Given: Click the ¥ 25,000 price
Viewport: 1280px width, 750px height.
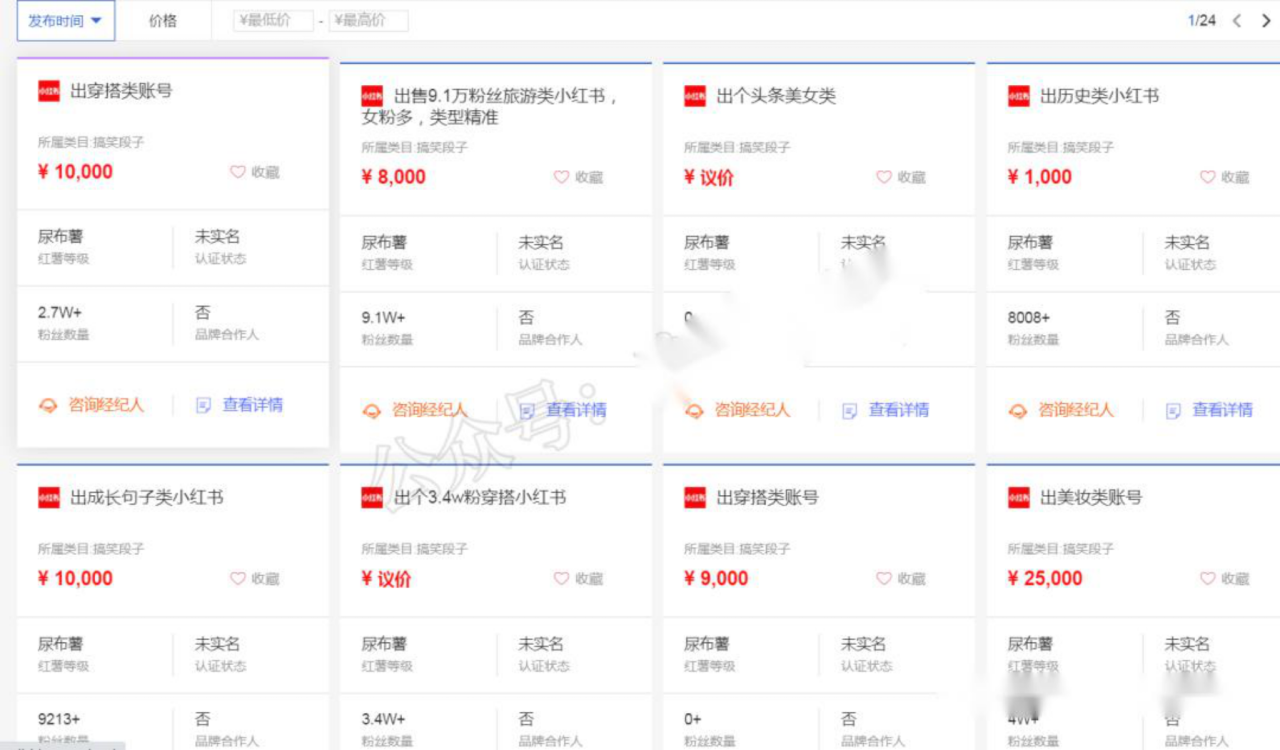Looking at the screenshot, I should [1045, 578].
